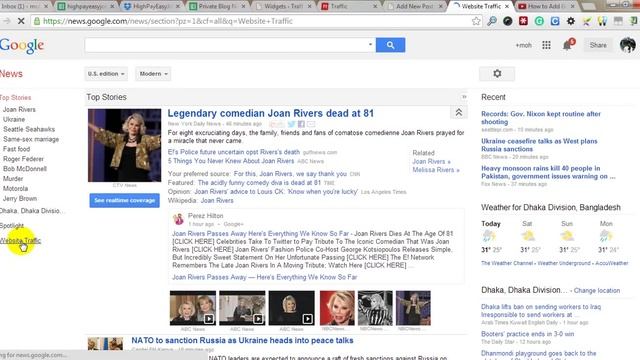Open Wikipedia Joan Rivers link
640x360 pixels.
click(x=217, y=200)
